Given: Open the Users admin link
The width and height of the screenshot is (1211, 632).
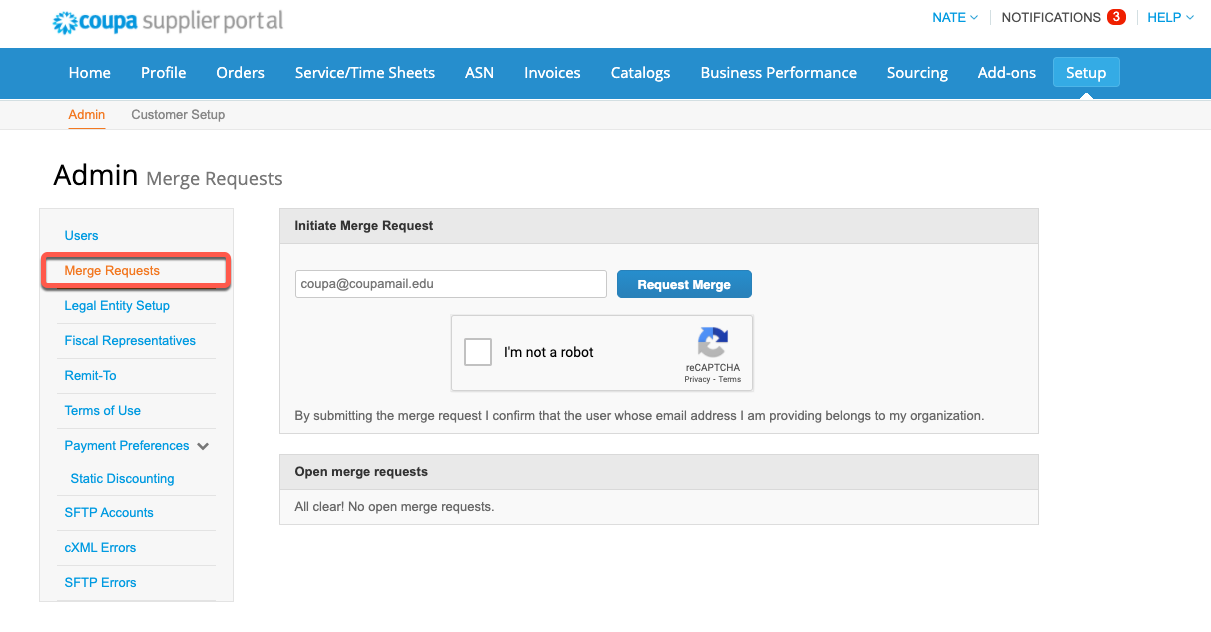Looking at the screenshot, I should click(81, 236).
